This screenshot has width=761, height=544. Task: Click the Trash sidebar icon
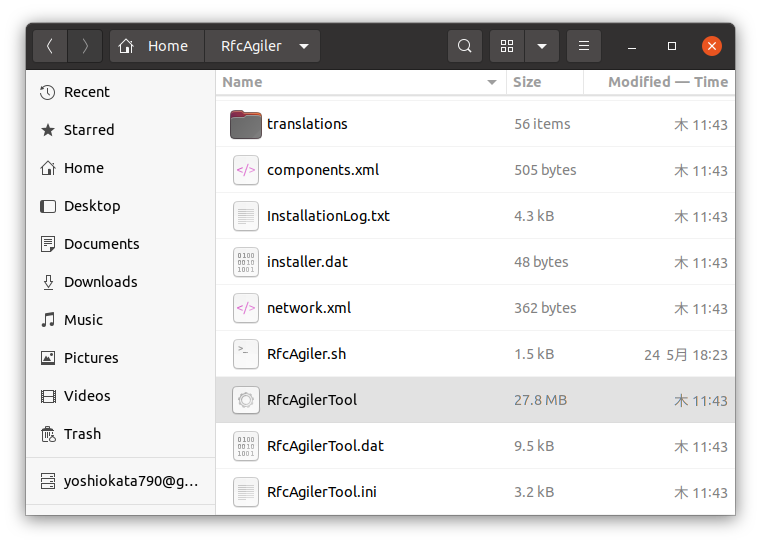[x=48, y=434]
